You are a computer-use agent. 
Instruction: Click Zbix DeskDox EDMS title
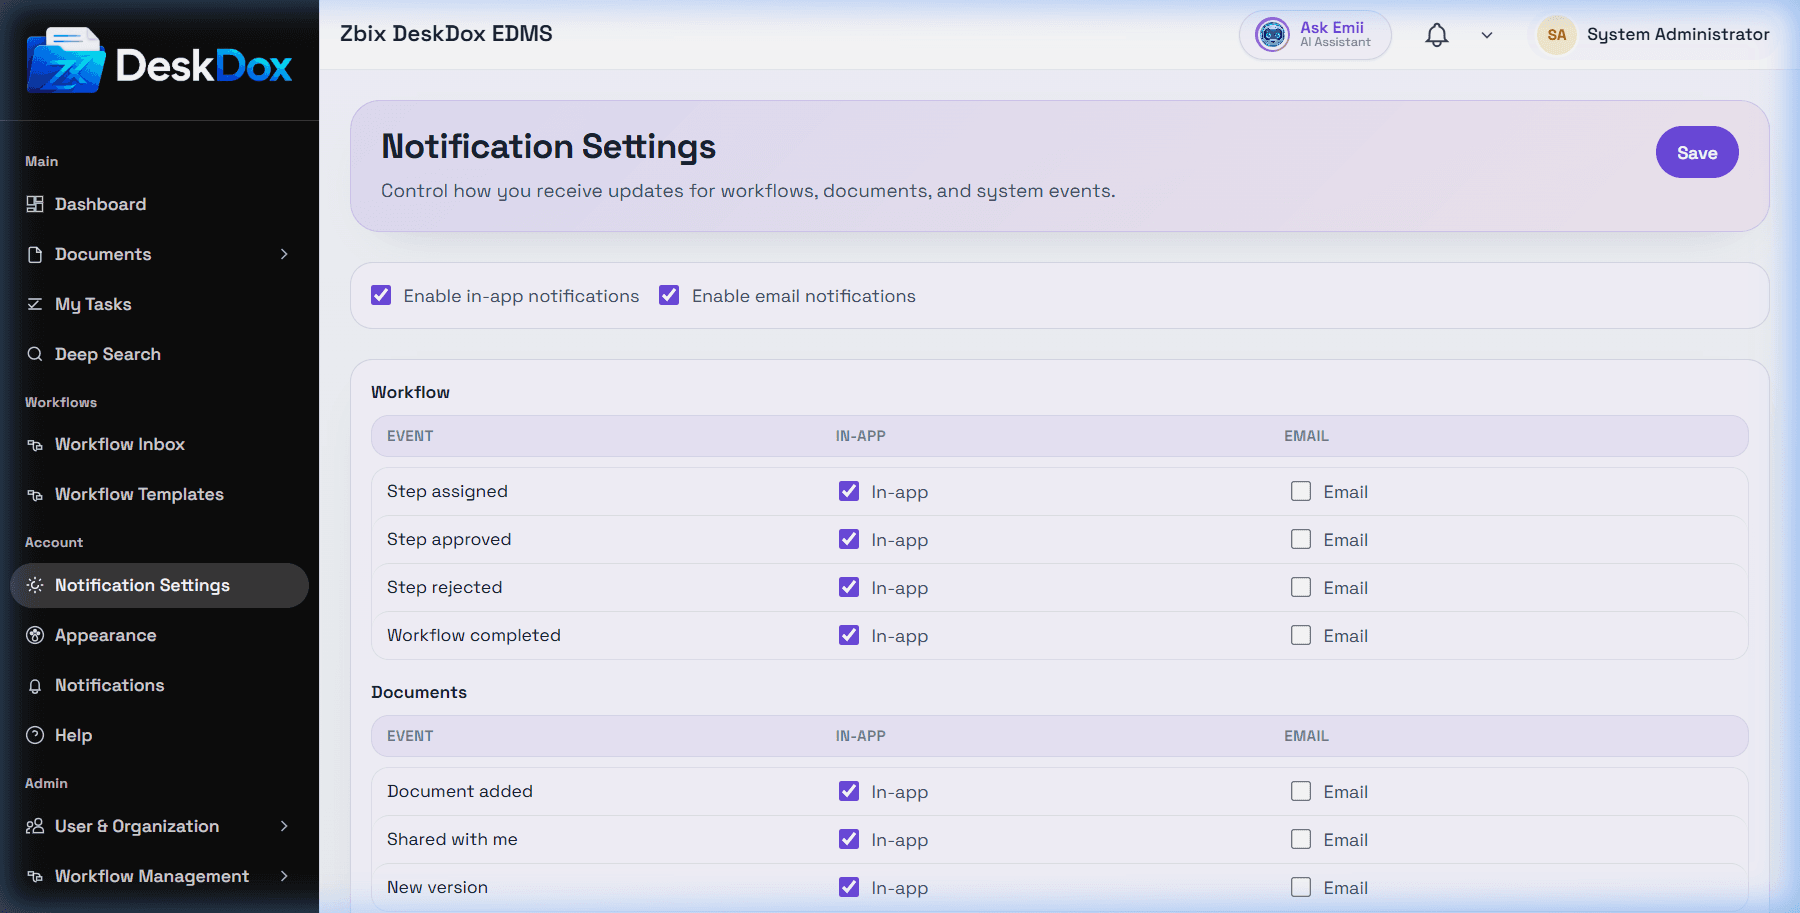coord(446,34)
